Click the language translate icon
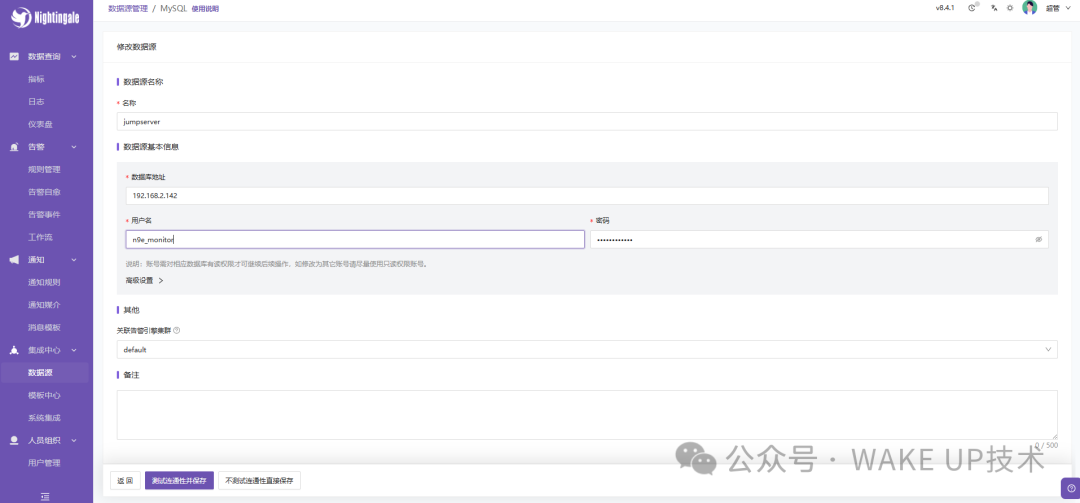This screenshot has height=503, width=1080. (994, 8)
